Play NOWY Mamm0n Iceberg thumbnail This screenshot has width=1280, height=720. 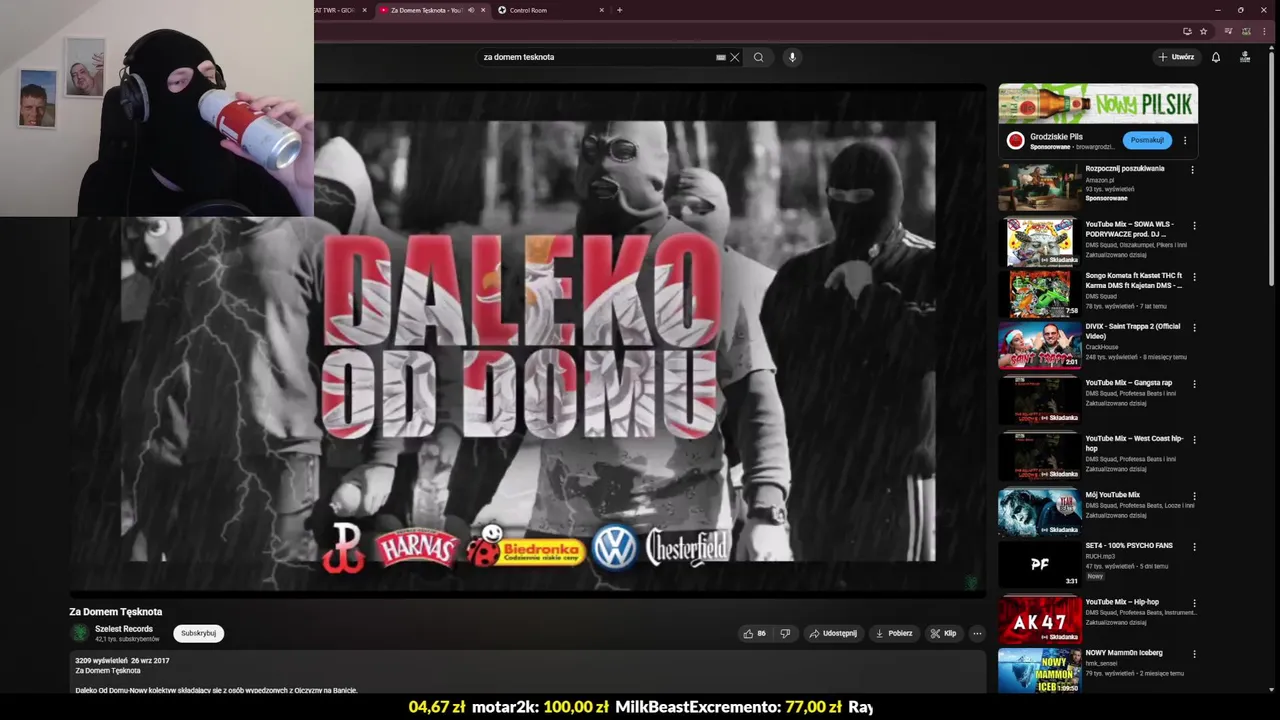tap(1039, 671)
